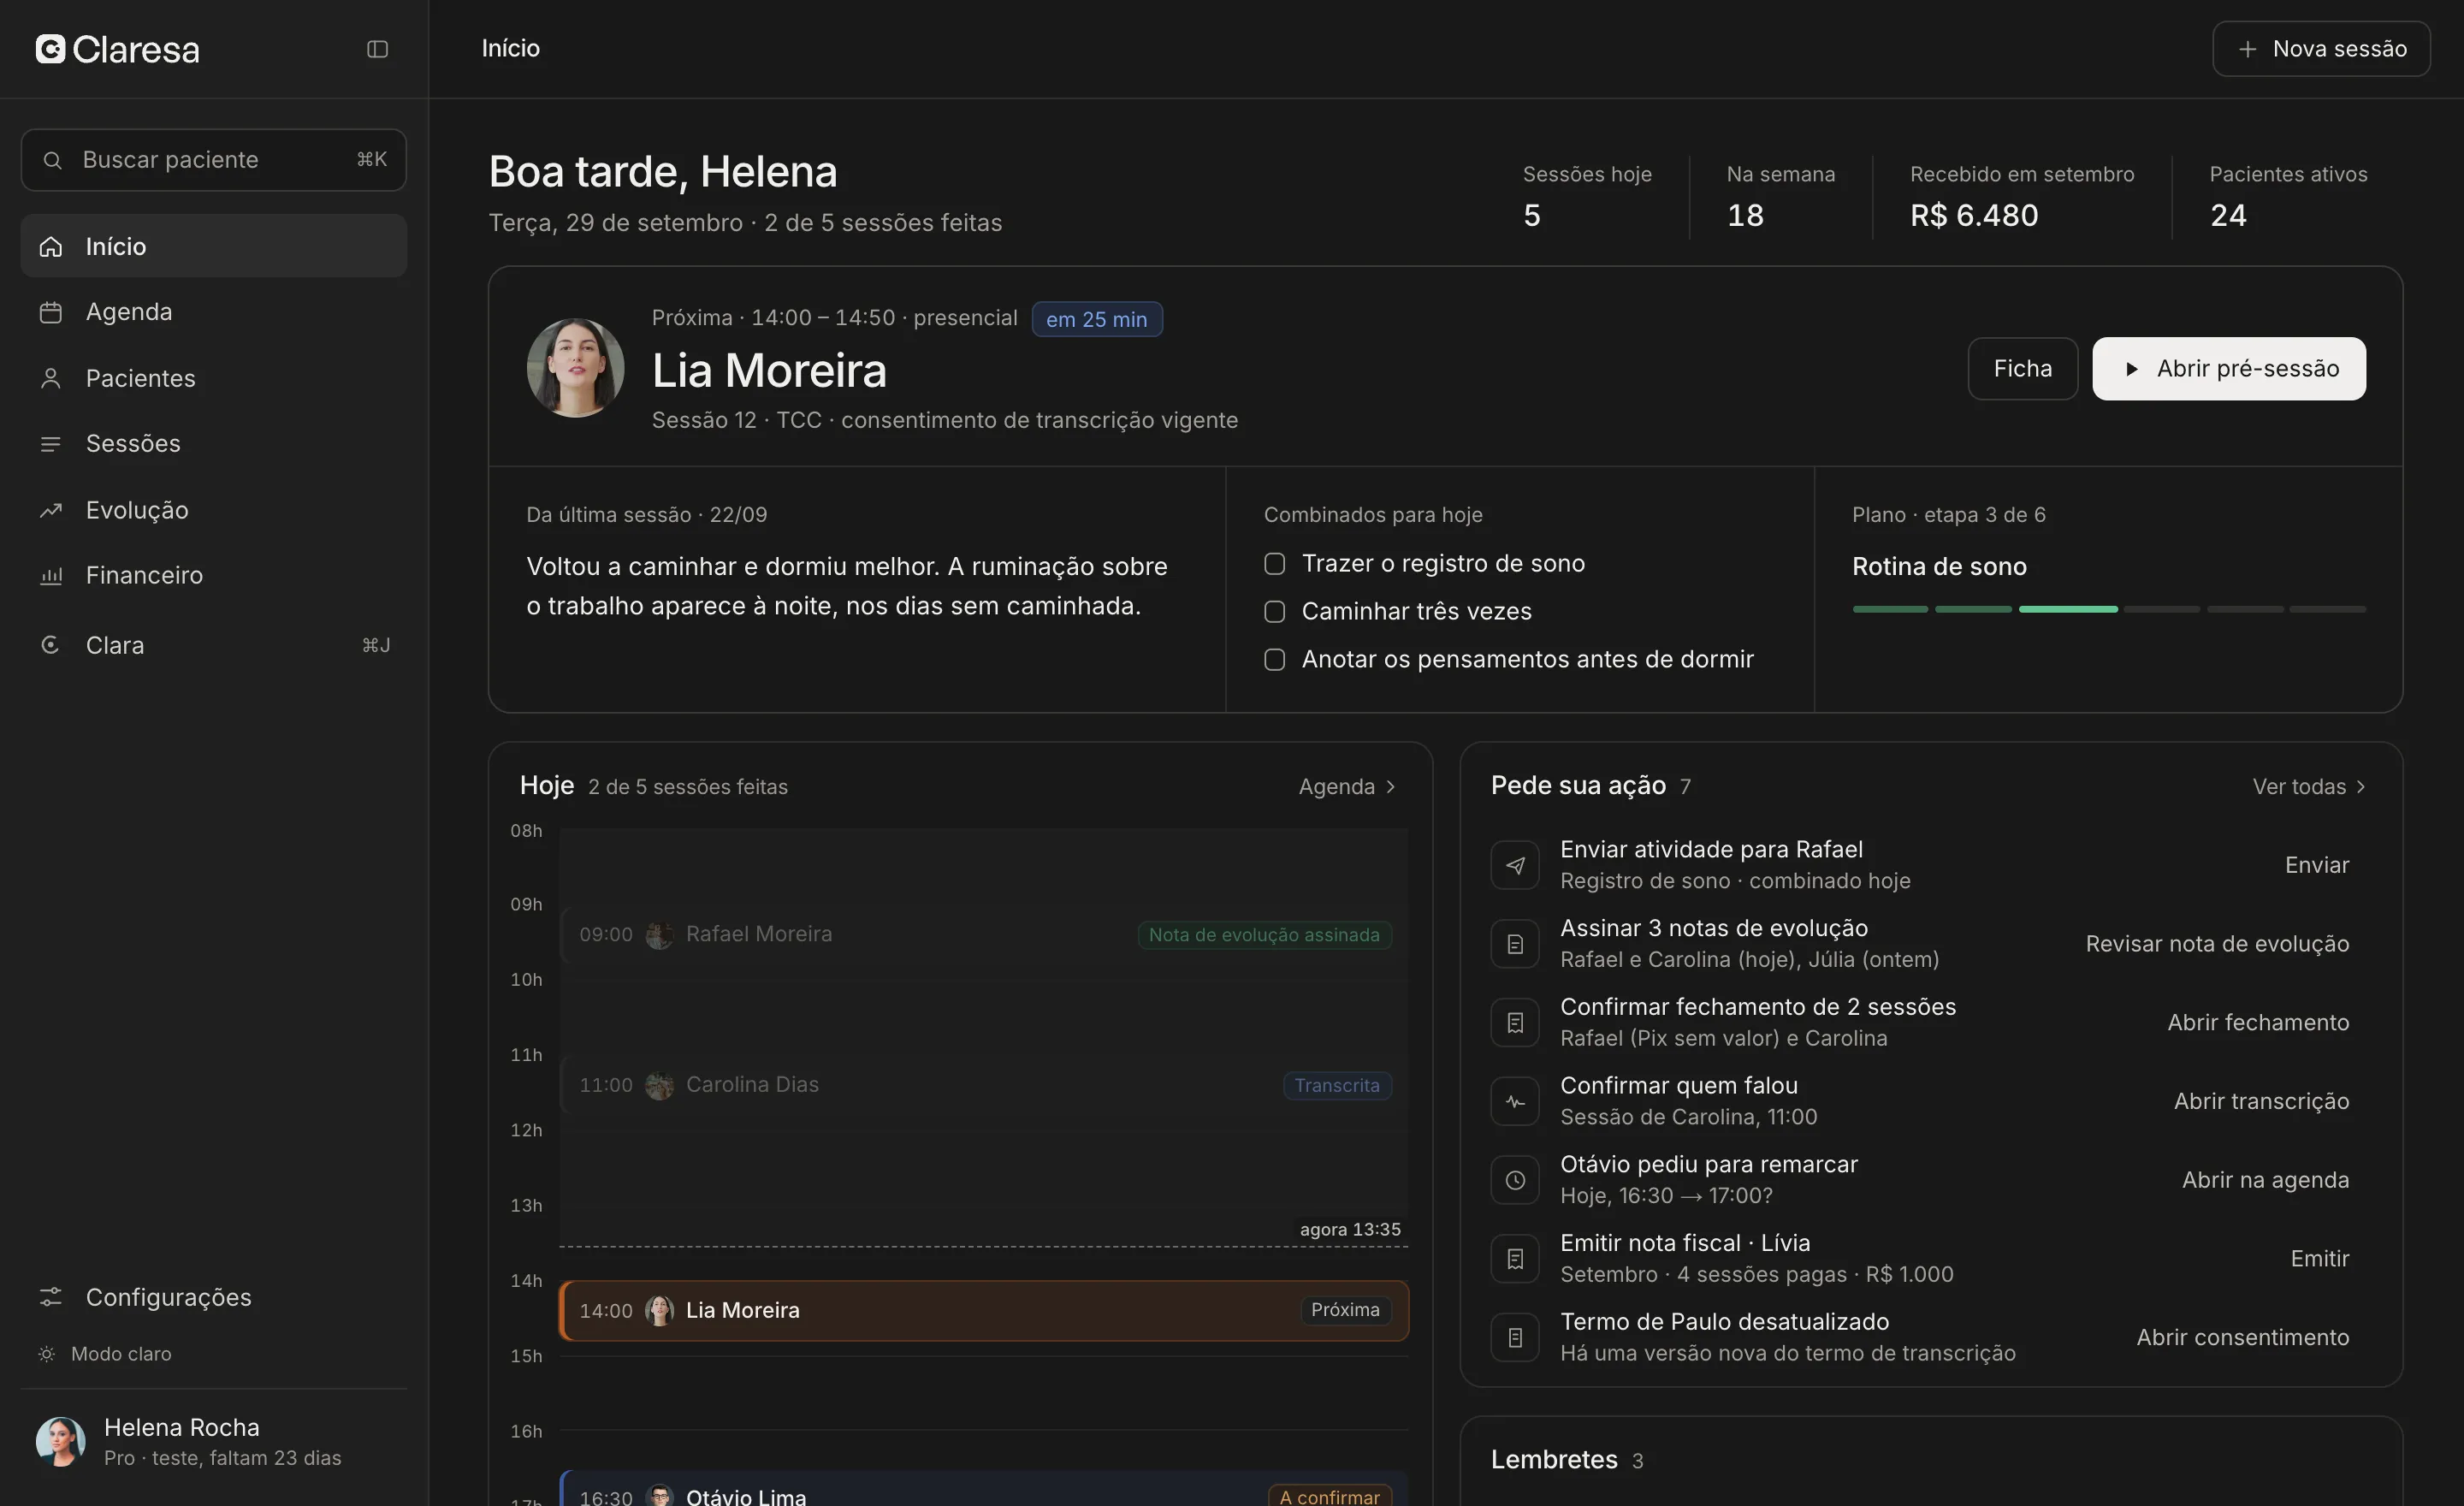Open Evolução in the sidebar
The width and height of the screenshot is (2464, 1506).
click(214, 510)
